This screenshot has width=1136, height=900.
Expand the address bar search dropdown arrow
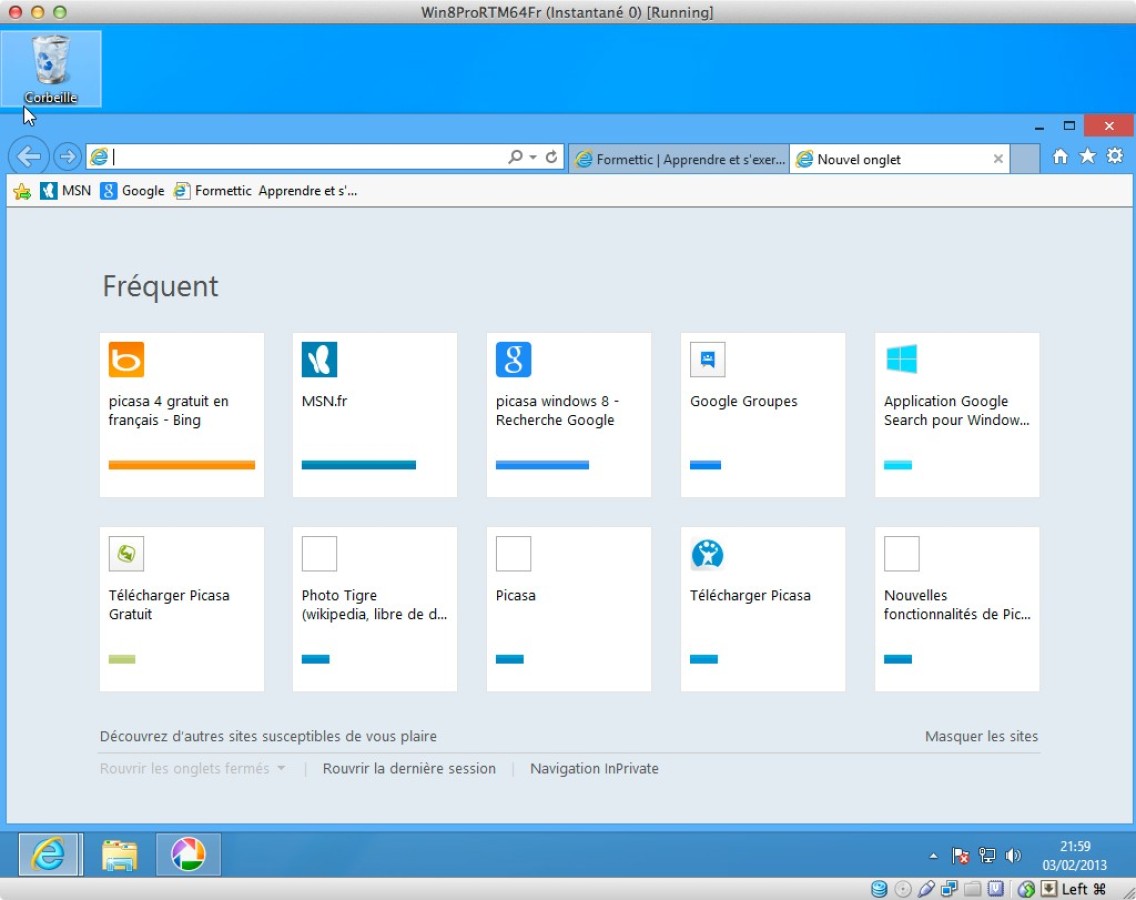533,158
